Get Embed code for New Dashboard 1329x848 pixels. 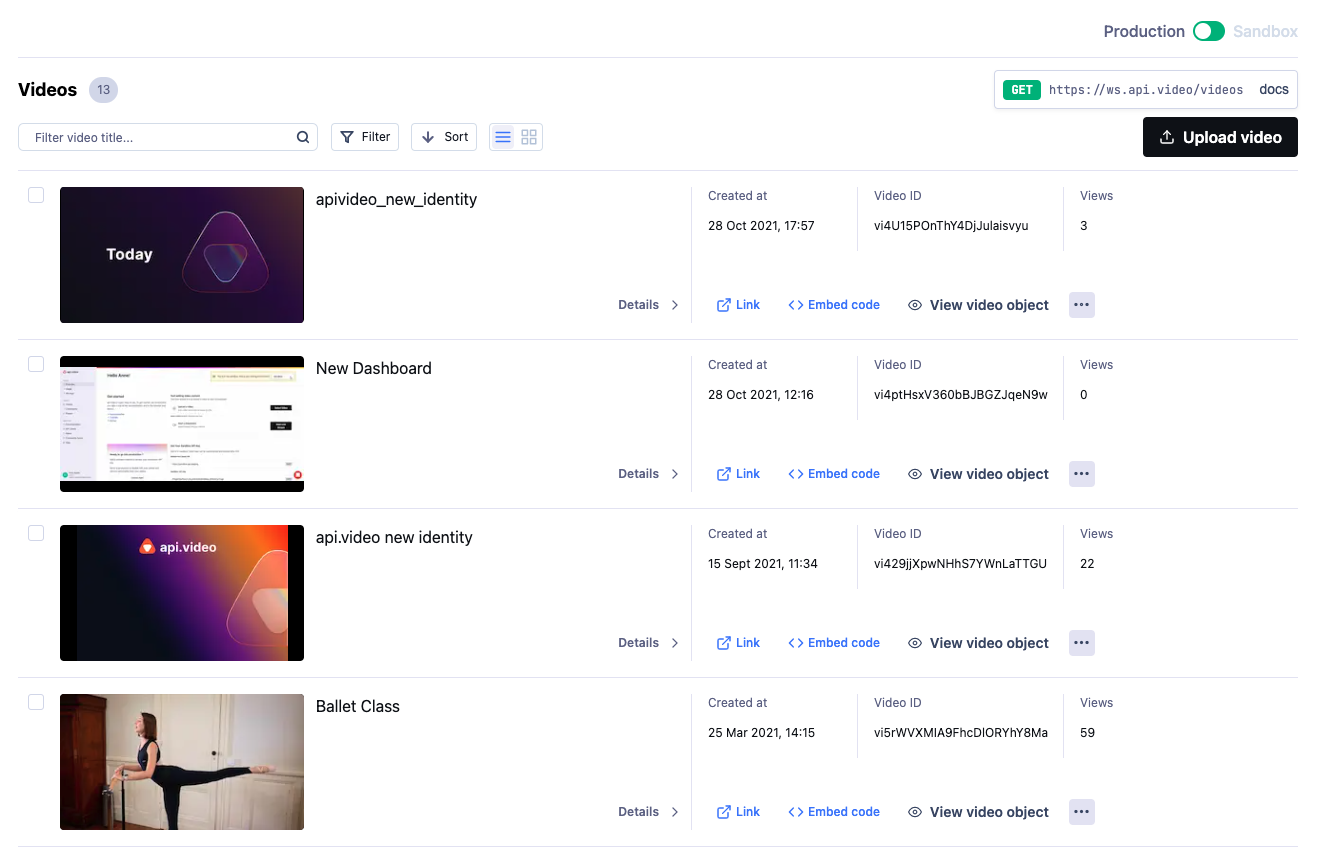coord(834,474)
